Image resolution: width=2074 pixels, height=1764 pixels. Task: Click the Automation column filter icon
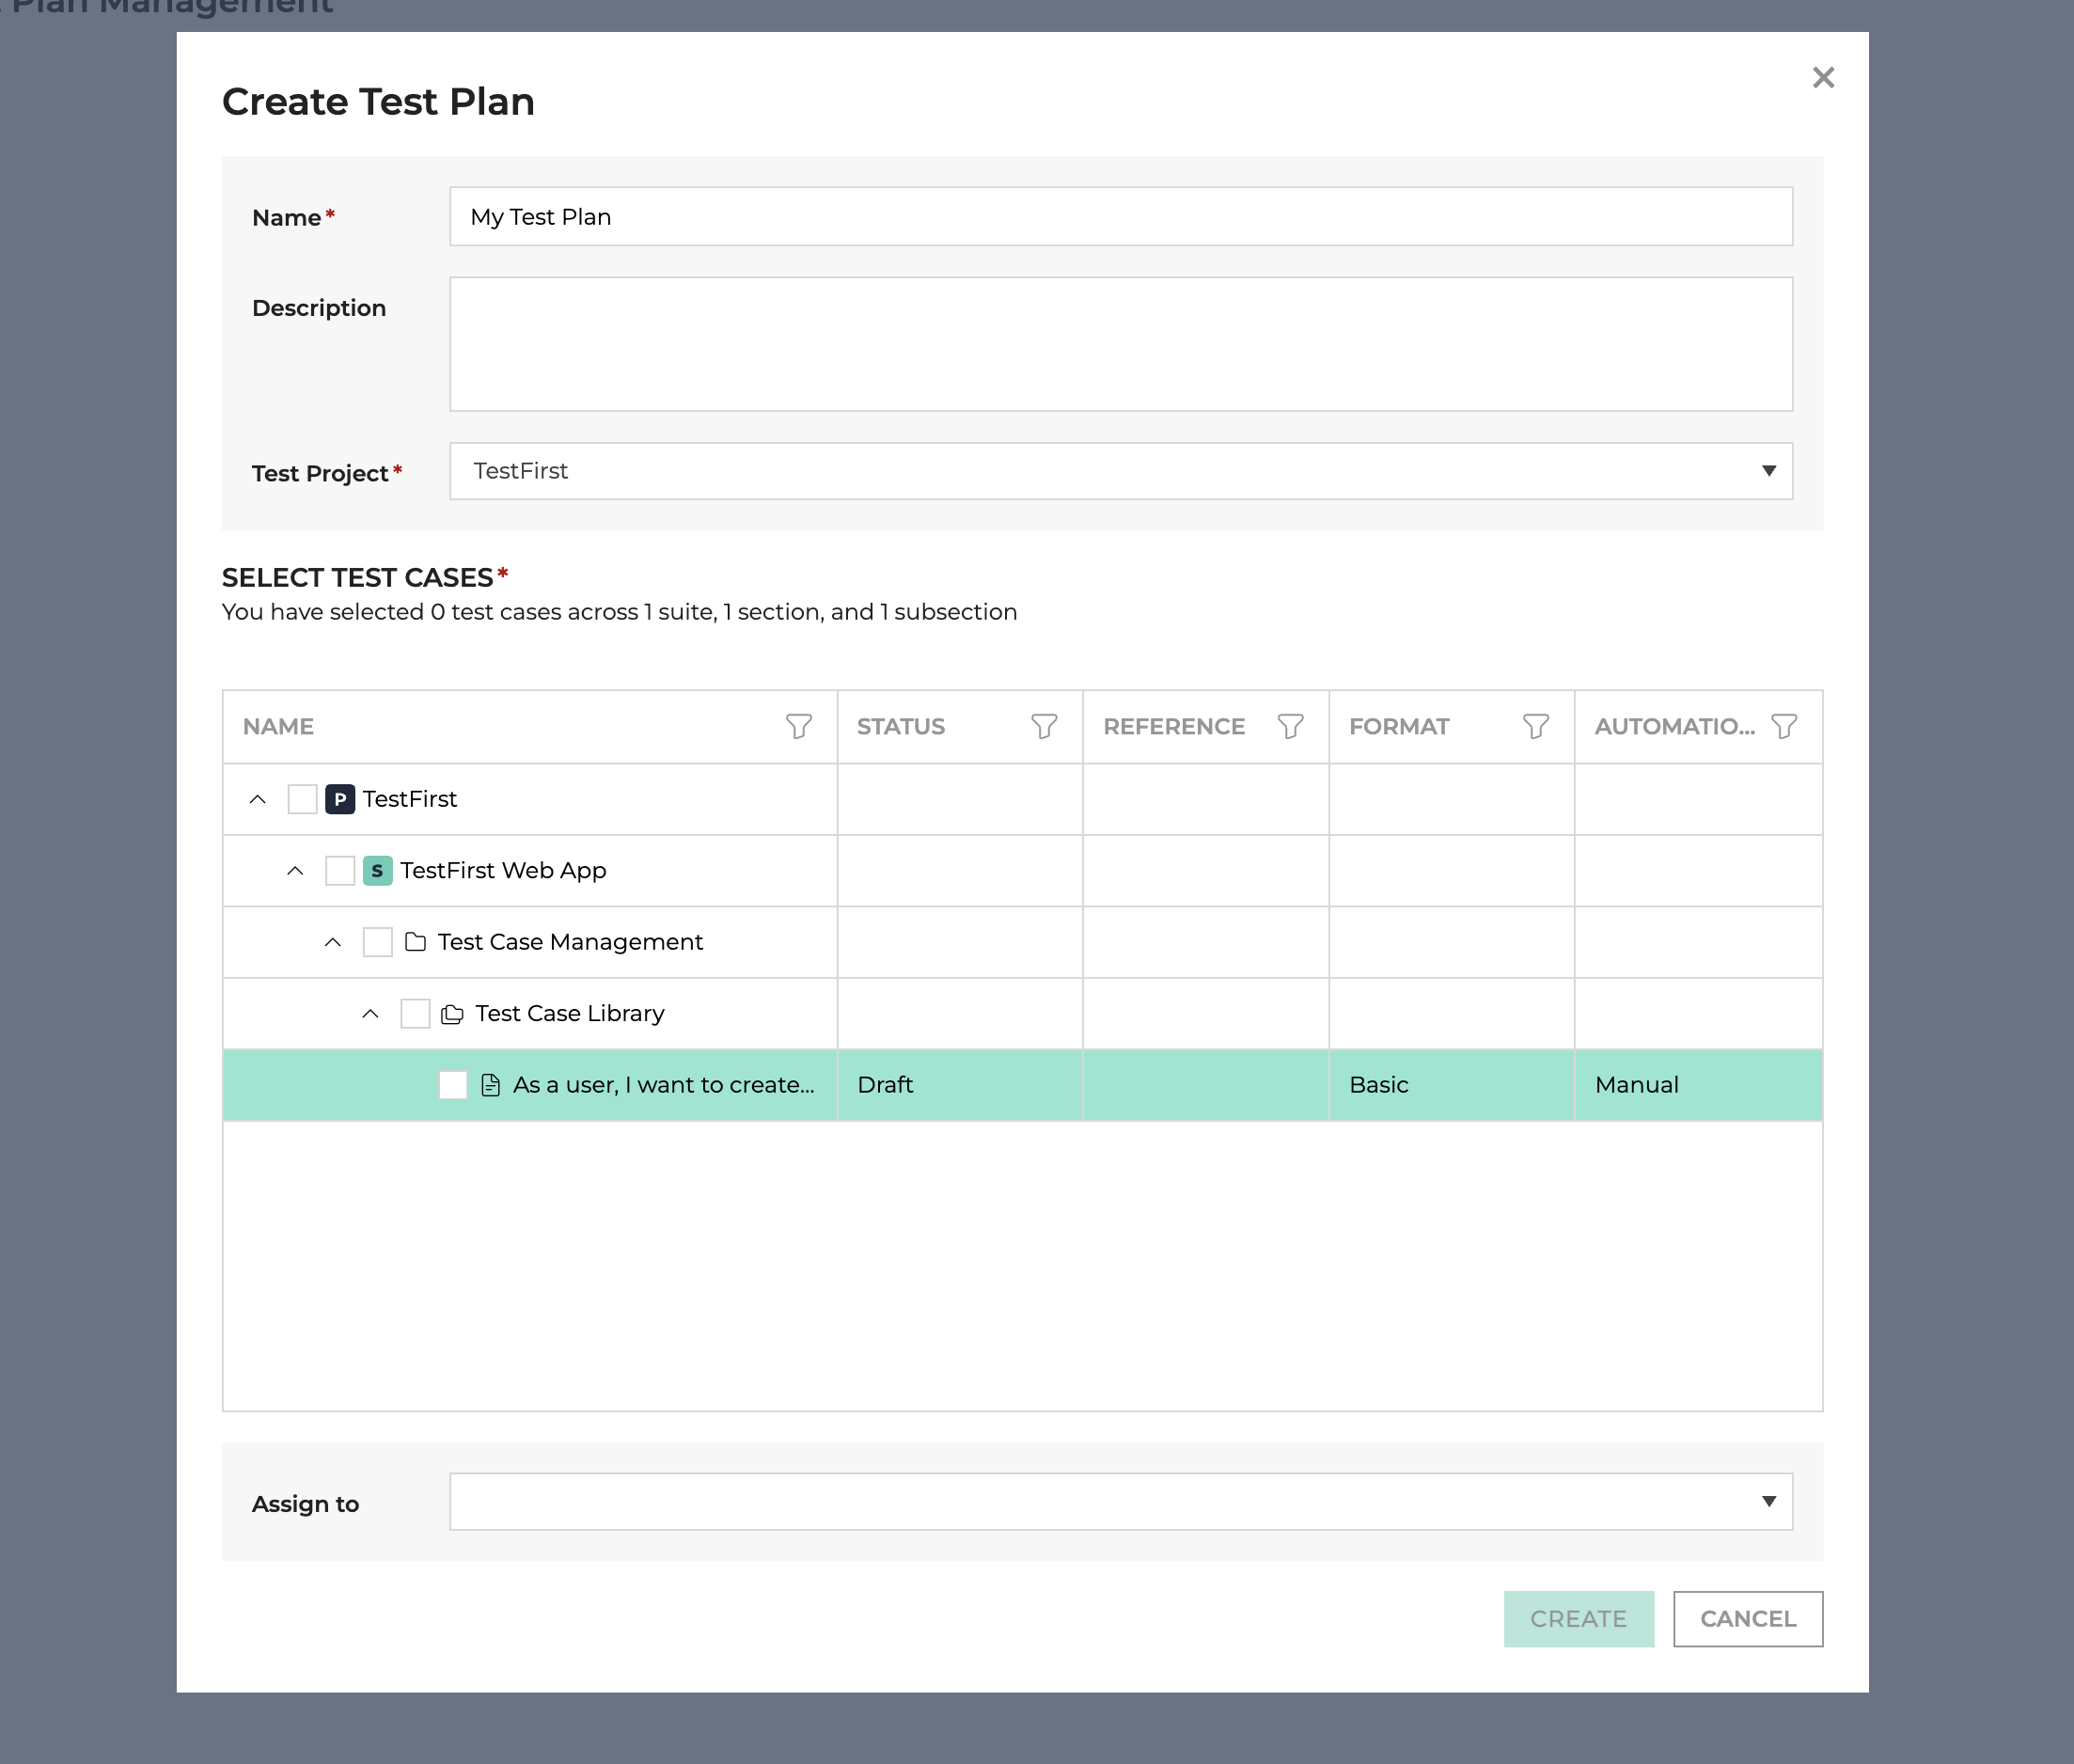point(1786,726)
